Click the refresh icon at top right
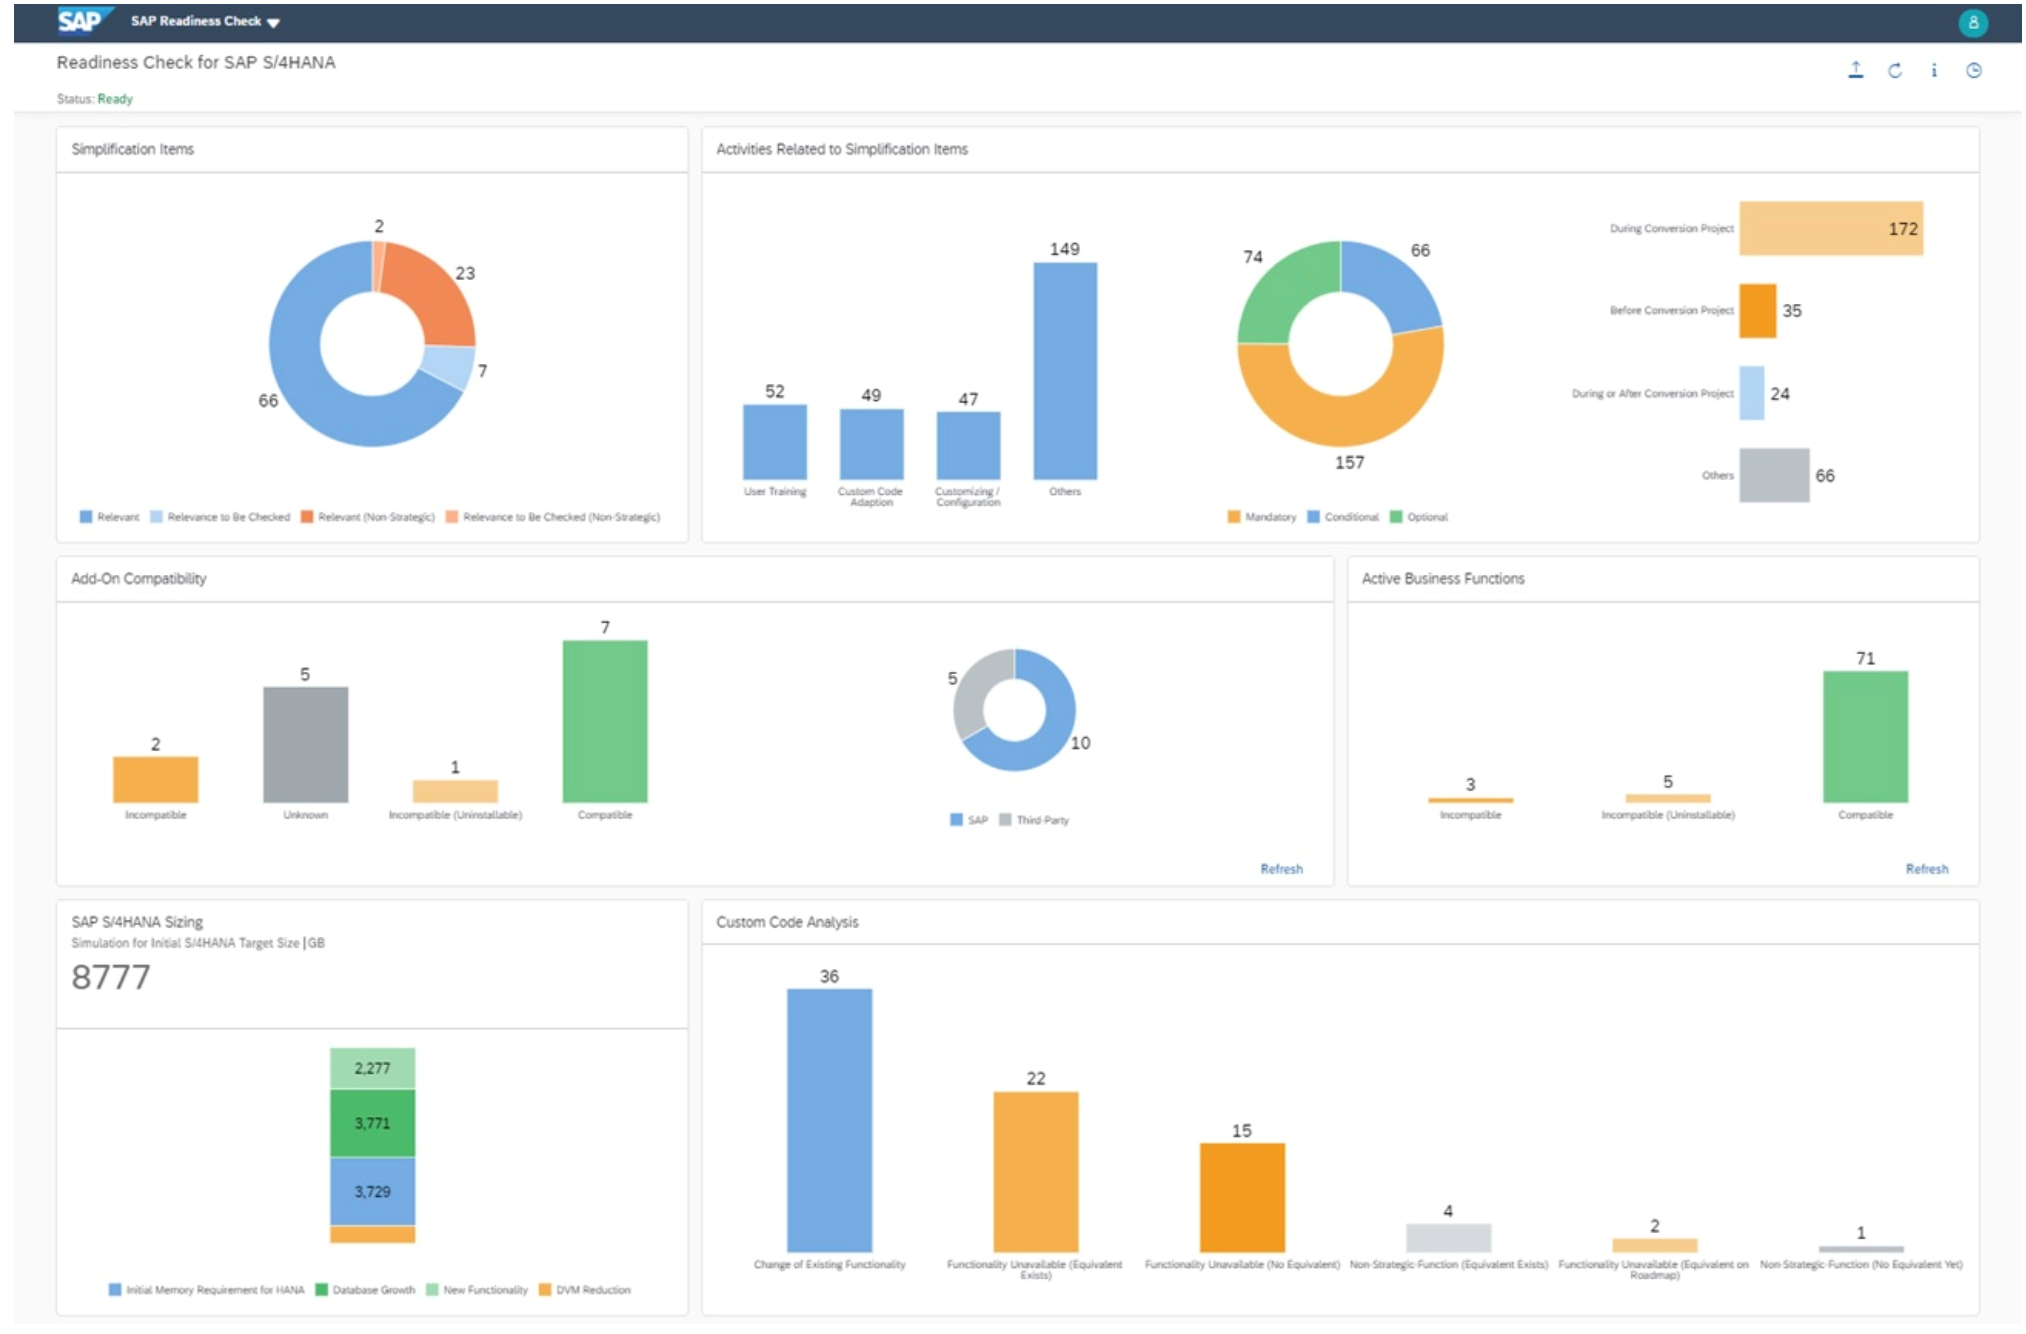 click(1894, 71)
